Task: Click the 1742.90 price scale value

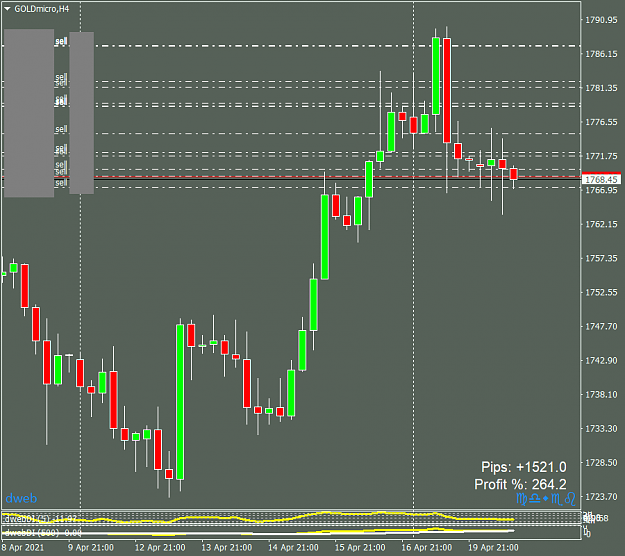Action: click(x=601, y=360)
